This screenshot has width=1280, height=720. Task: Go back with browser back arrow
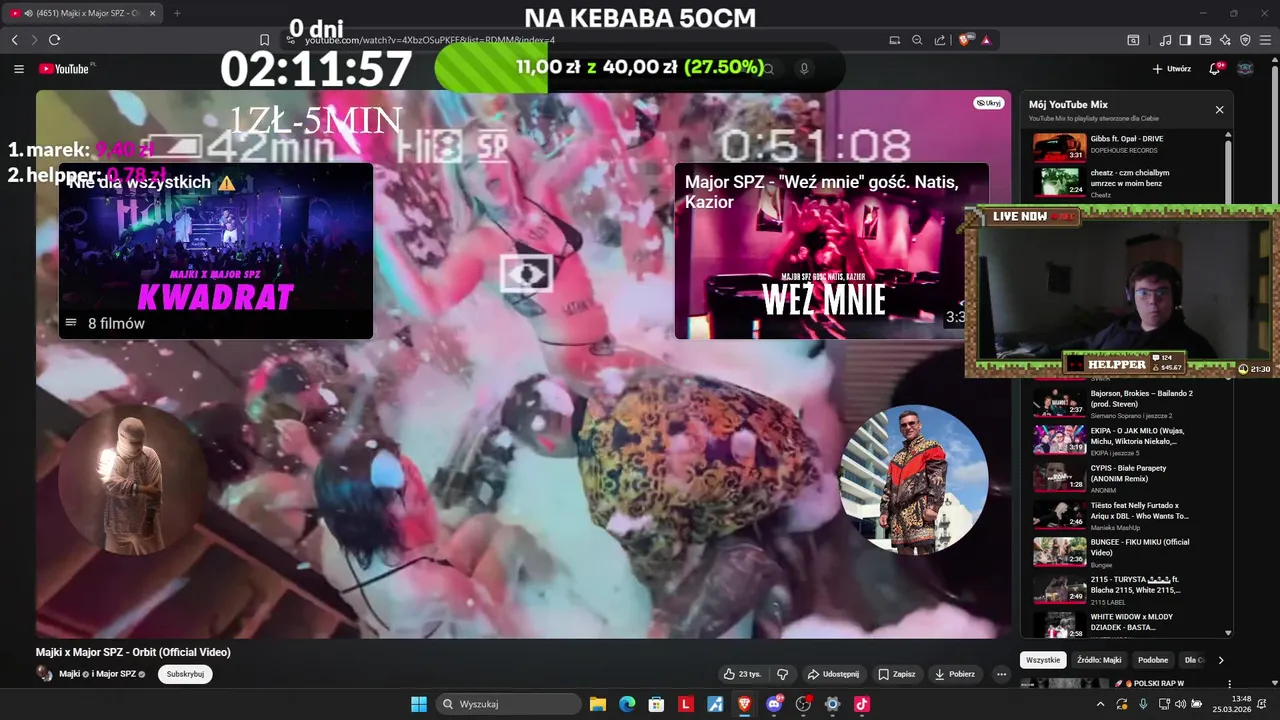[x=15, y=40]
